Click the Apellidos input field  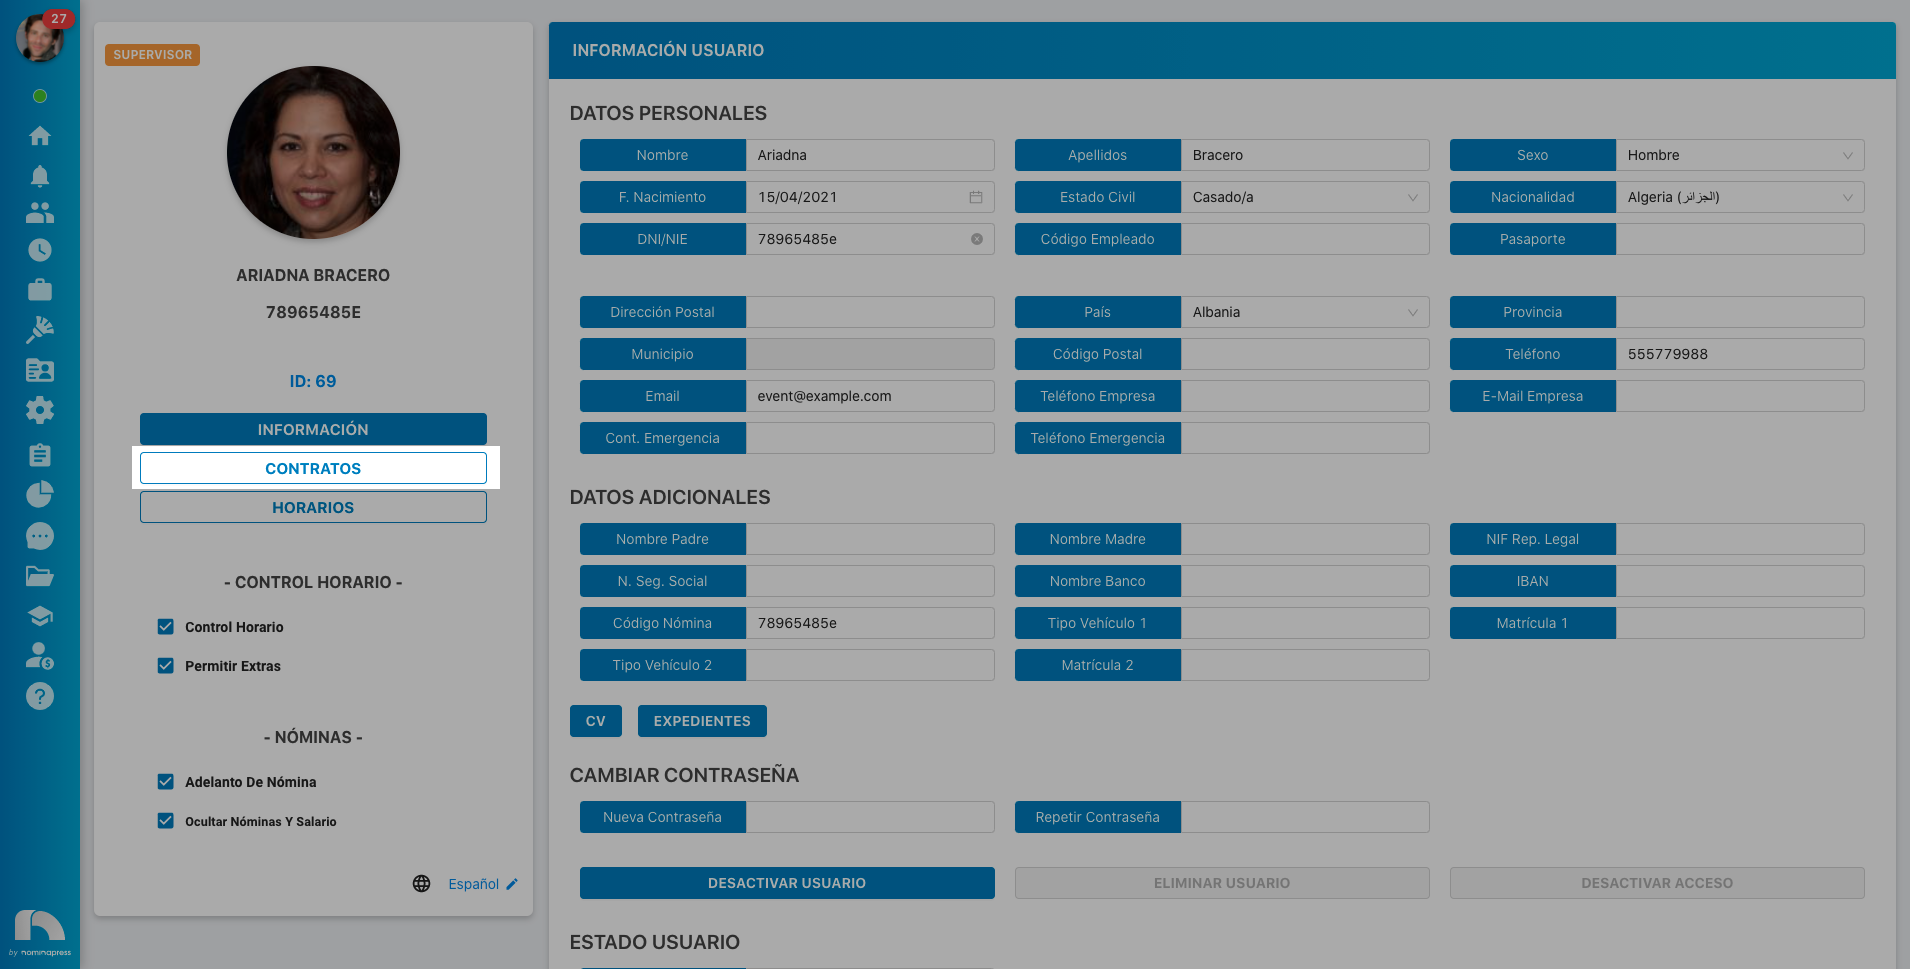(x=1305, y=155)
